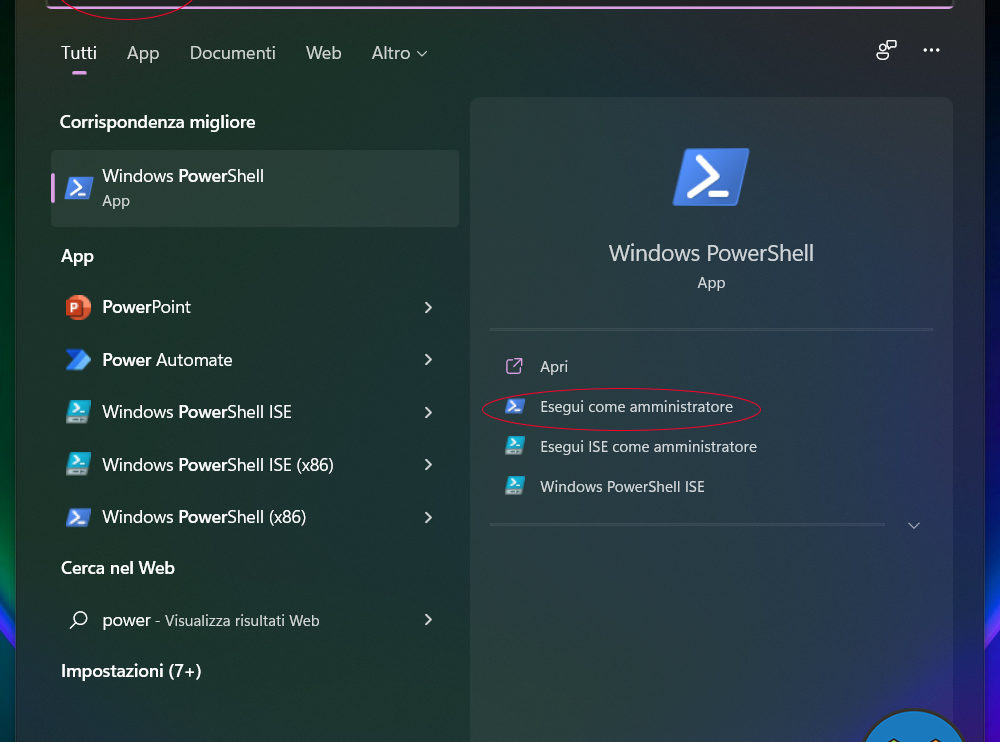Open the Altro filter dropdown
The image size is (1000, 742).
[399, 53]
